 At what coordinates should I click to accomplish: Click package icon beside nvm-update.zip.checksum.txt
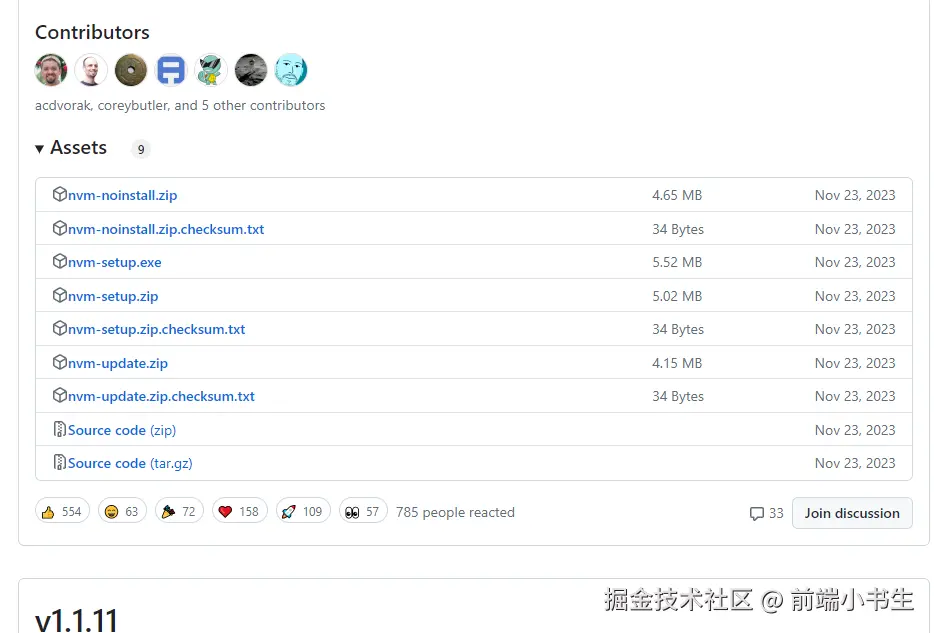coord(60,395)
